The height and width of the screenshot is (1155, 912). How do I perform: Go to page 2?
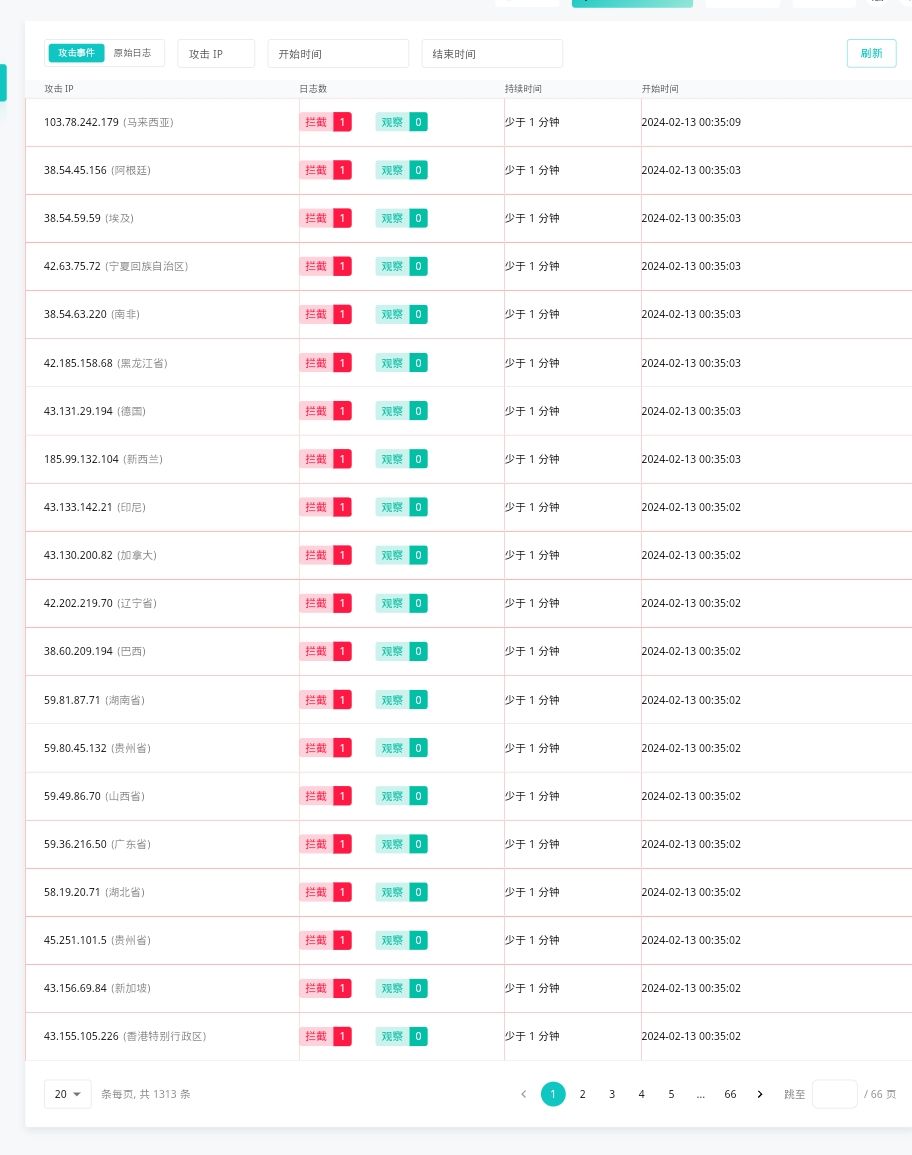tap(582, 1094)
